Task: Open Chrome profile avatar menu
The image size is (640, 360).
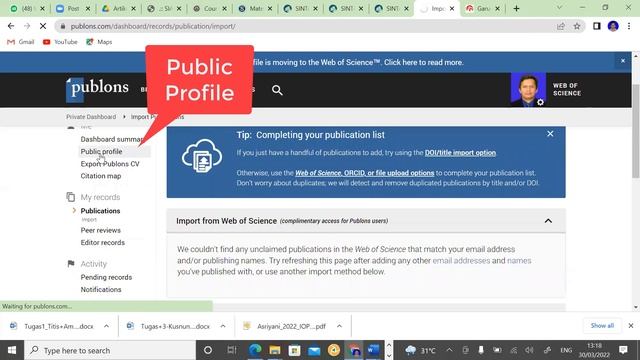Action: pyautogui.click(x=613, y=26)
